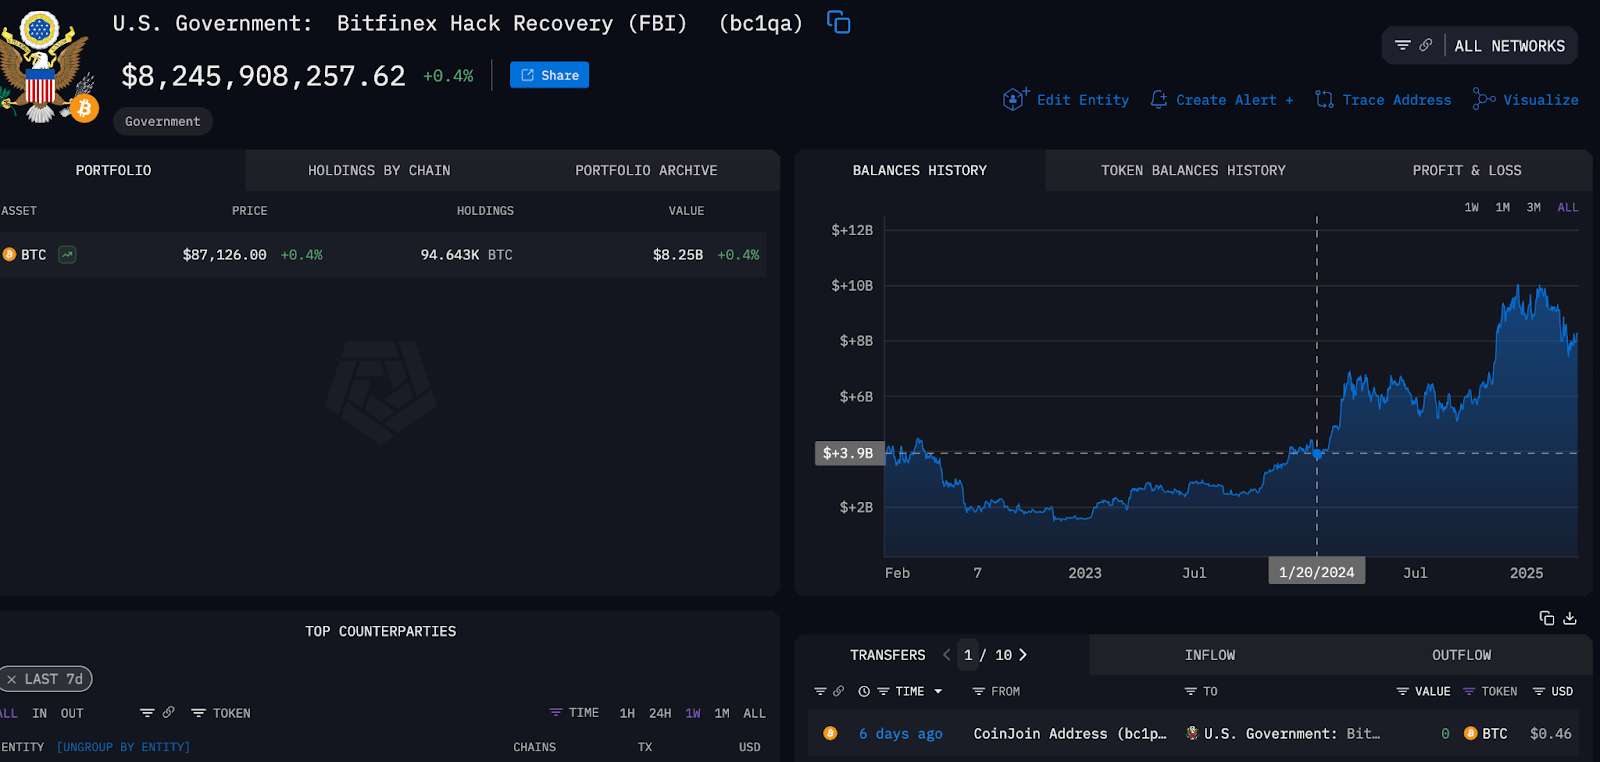Click the filter icon at transfers row start
1600x762 pixels.
[x=820, y=691]
